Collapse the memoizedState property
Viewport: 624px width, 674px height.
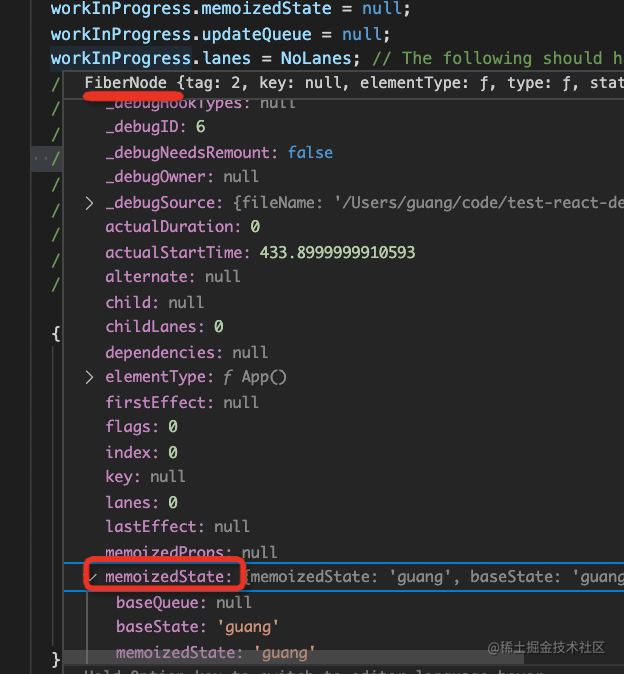point(92,577)
